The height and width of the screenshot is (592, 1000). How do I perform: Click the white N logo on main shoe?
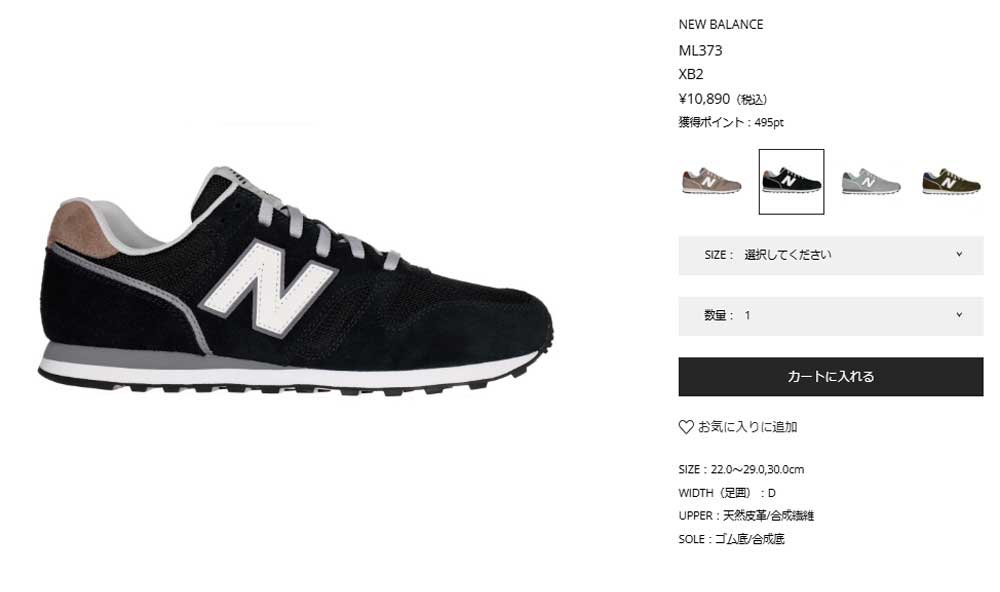point(268,287)
